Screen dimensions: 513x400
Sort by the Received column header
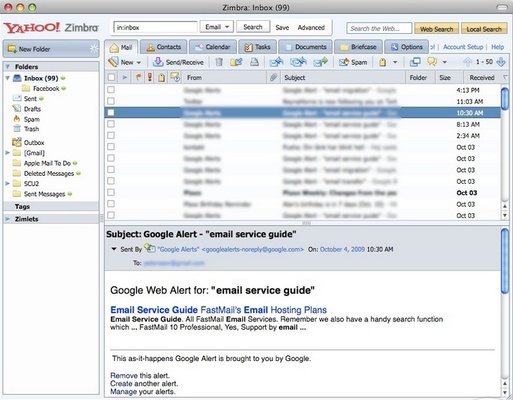(482, 77)
